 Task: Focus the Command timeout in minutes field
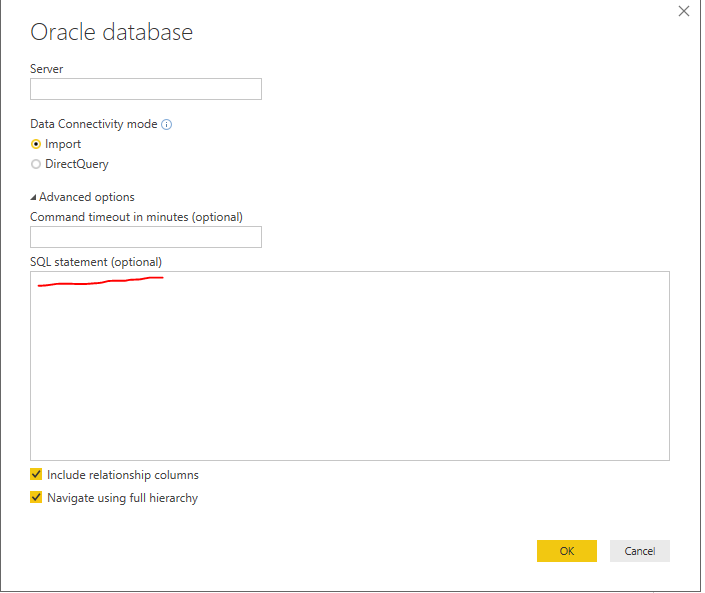pos(146,237)
